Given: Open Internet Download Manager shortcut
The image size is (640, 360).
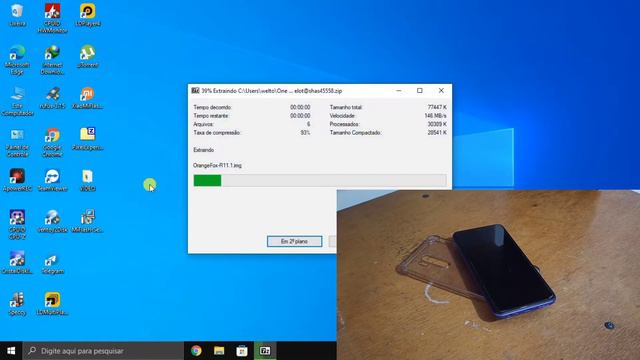Looking at the screenshot, I should [x=52, y=60].
